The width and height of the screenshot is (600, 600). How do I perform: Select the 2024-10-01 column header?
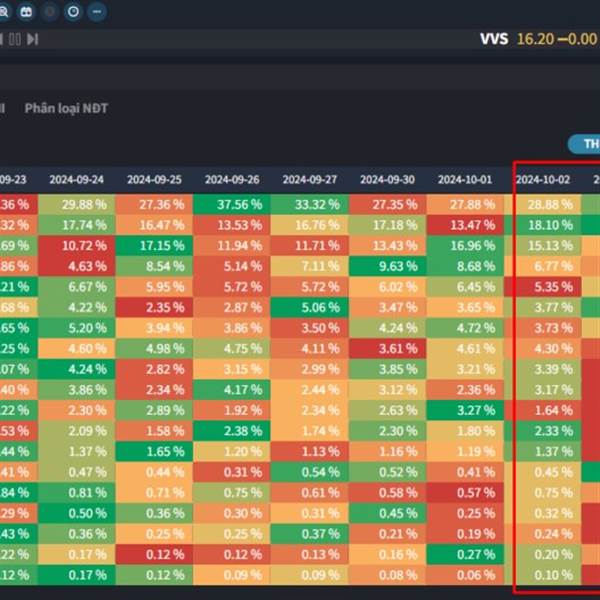pyautogui.click(x=465, y=179)
